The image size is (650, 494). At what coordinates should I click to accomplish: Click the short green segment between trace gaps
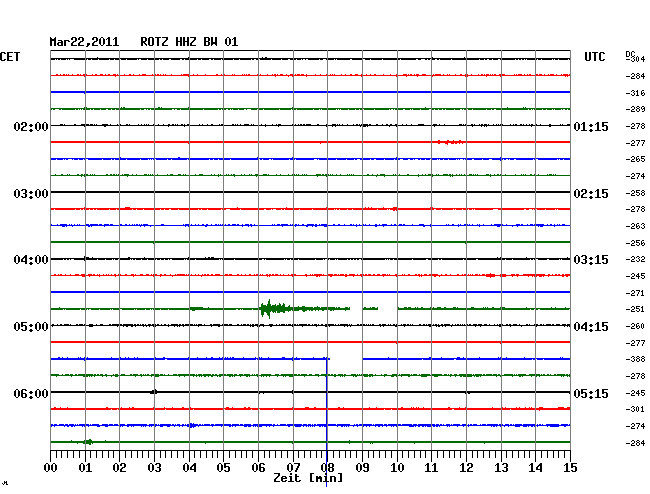point(370,308)
